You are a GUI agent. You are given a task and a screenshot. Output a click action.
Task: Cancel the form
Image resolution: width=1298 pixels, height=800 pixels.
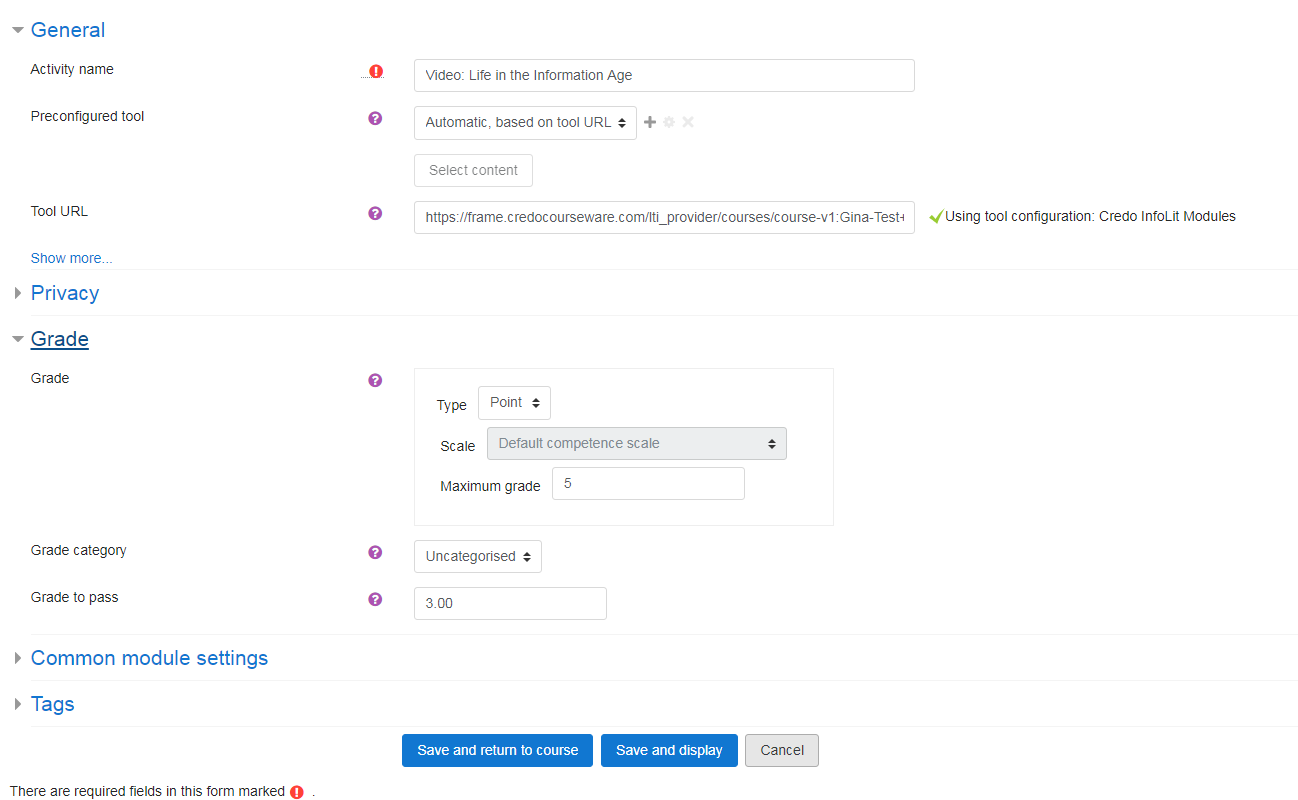tap(782, 750)
